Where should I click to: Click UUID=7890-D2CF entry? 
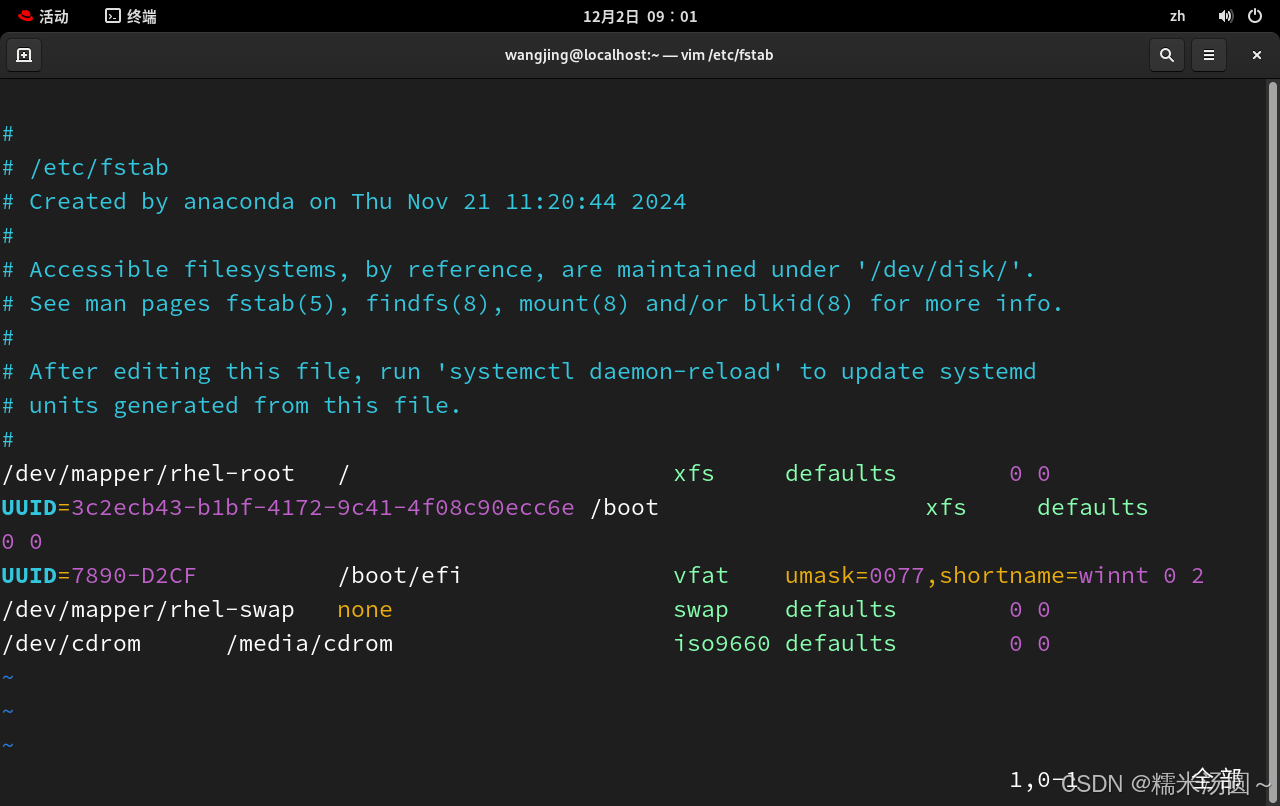tap(99, 575)
